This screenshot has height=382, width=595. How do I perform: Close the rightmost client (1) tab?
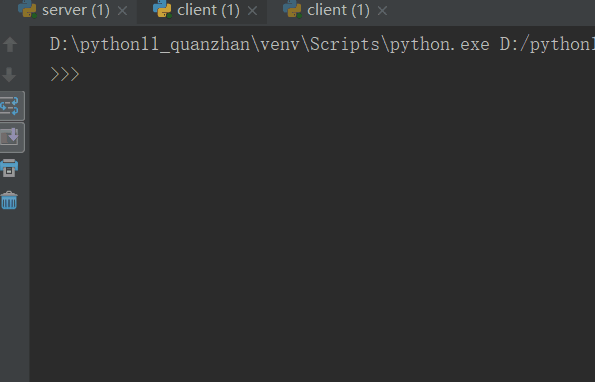pos(382,11)
